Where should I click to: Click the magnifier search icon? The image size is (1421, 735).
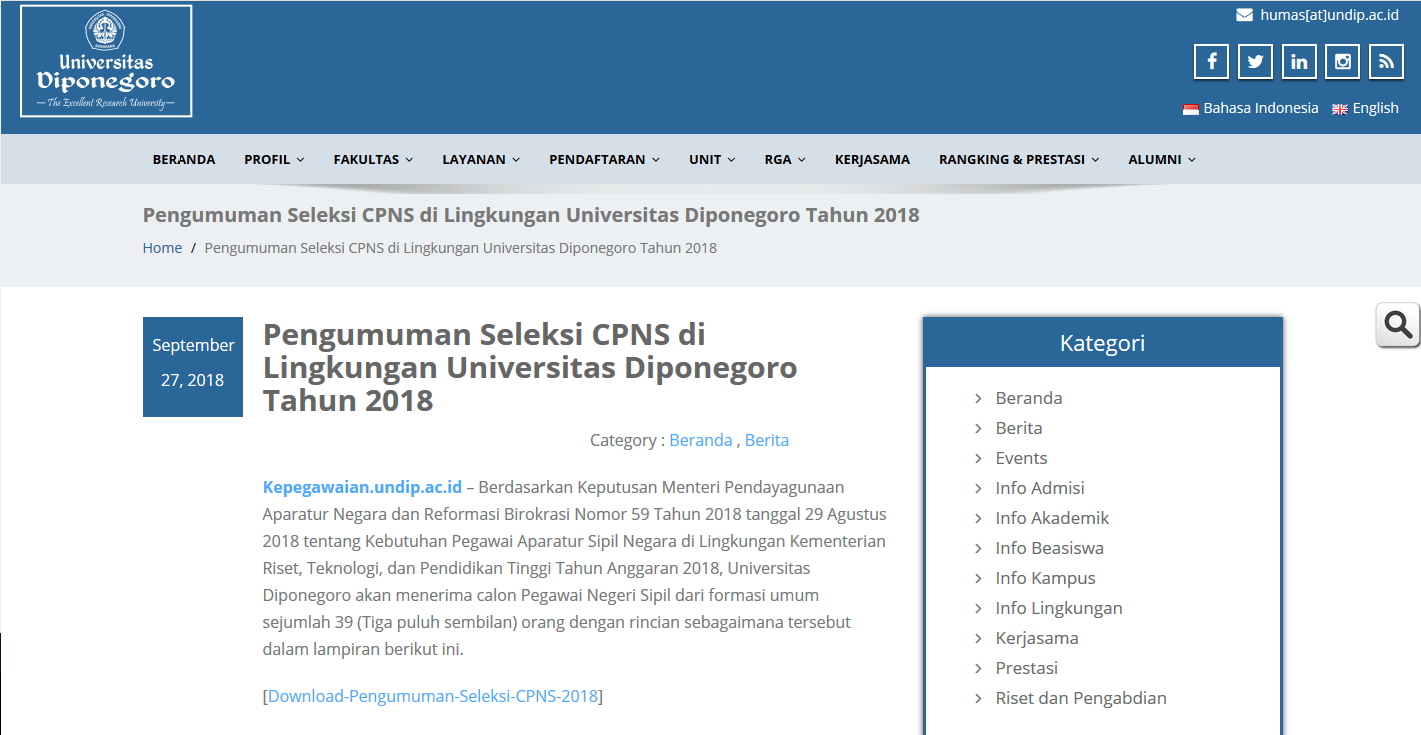point(1398,325)
